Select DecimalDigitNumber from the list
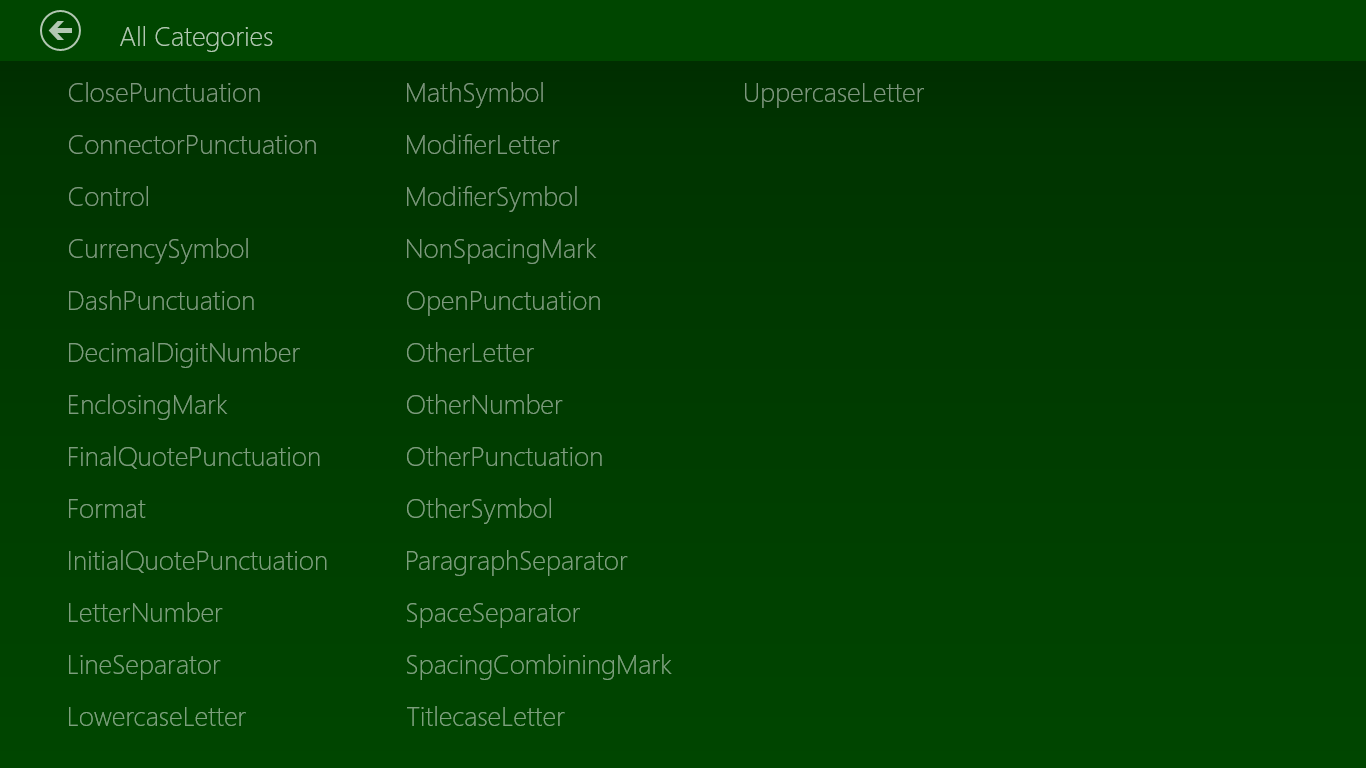This screenshot has width=1366, height=768. pos(183,353)
